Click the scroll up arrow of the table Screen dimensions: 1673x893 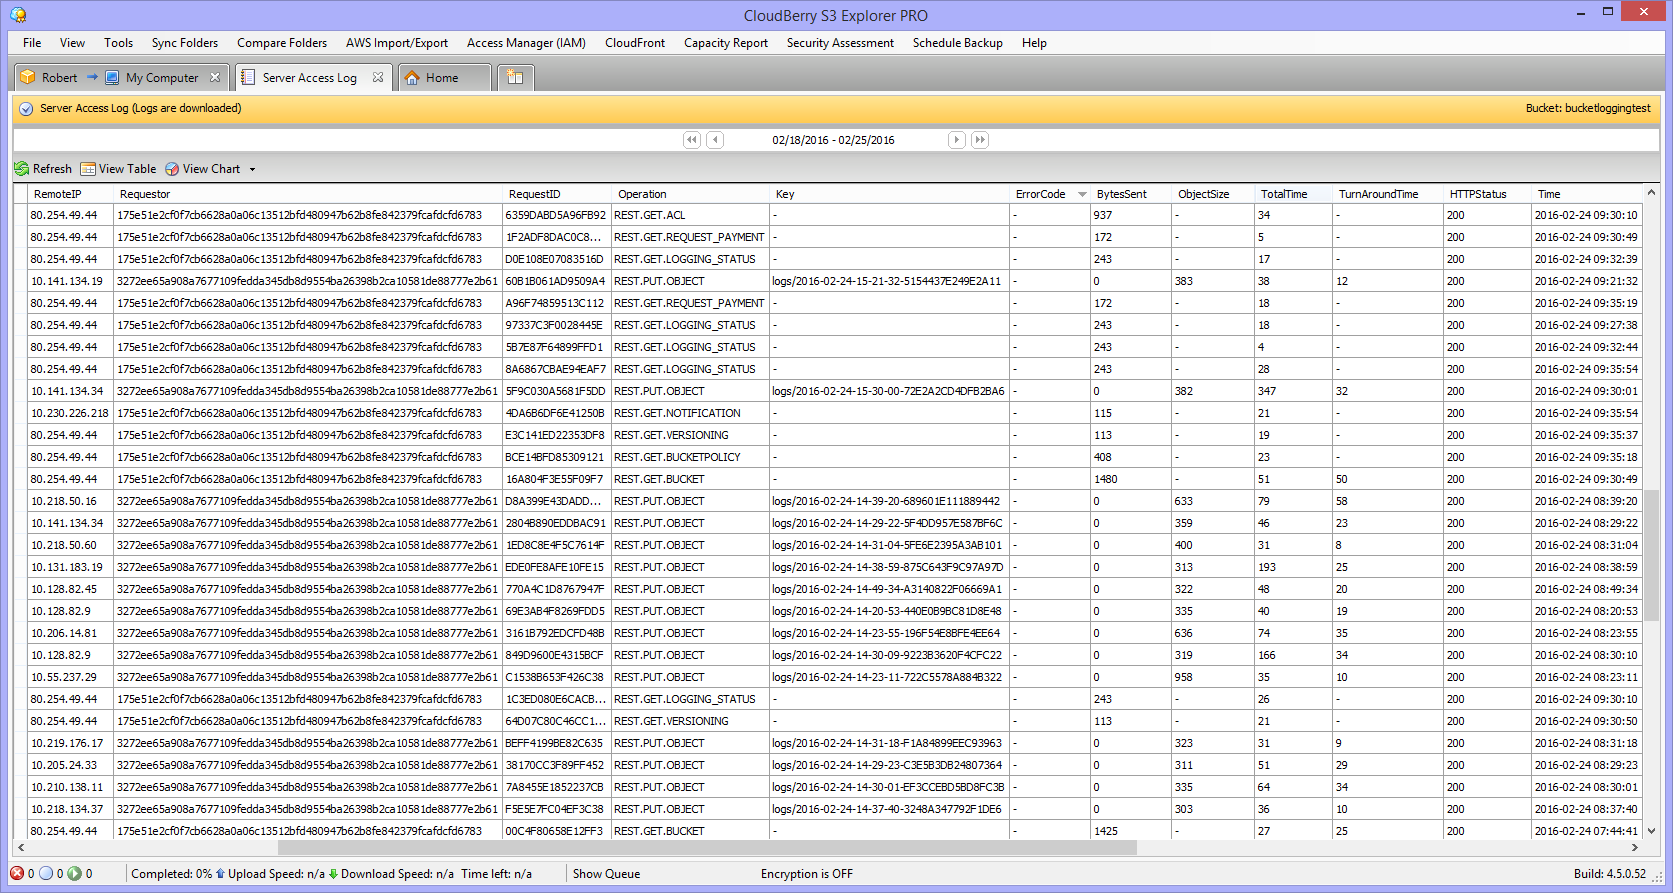pyautogui.click(x=1651, y=192)
